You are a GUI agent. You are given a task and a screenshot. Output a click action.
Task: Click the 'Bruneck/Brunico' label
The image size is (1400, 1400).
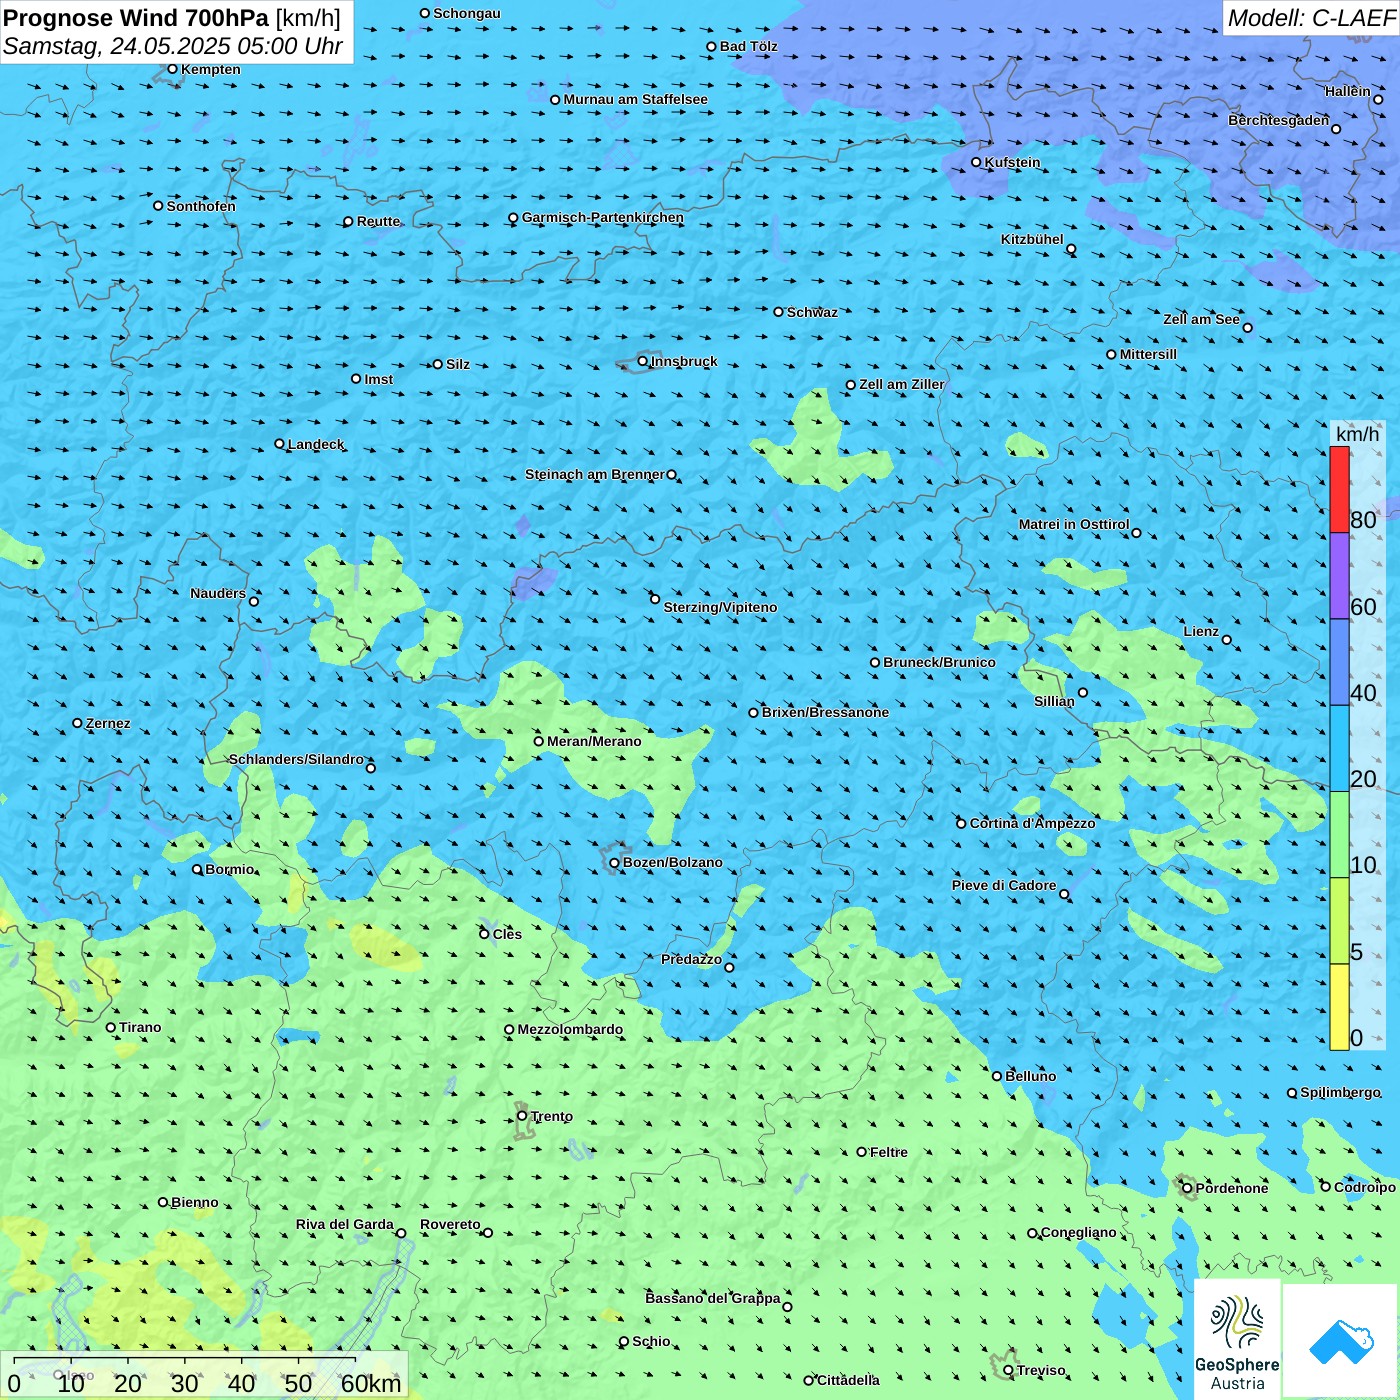[939, 662]
